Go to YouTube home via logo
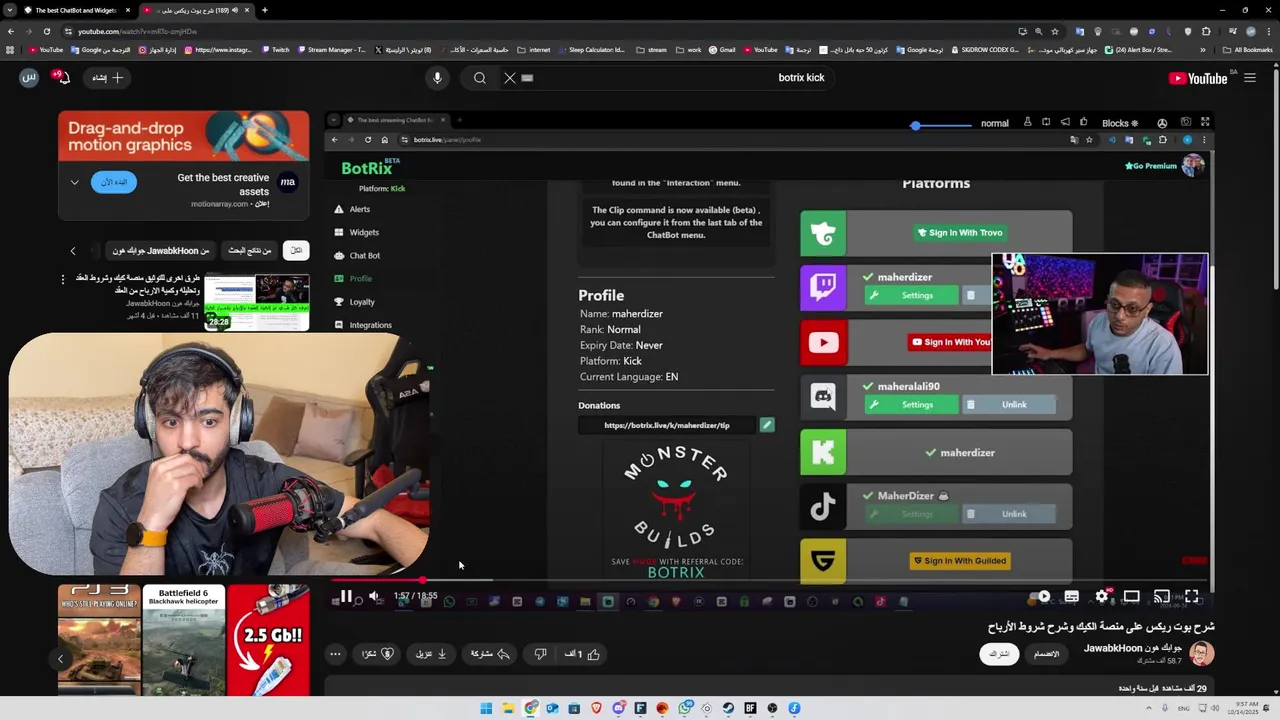Screen dimensions: 1280x720 coord(1197,78)
